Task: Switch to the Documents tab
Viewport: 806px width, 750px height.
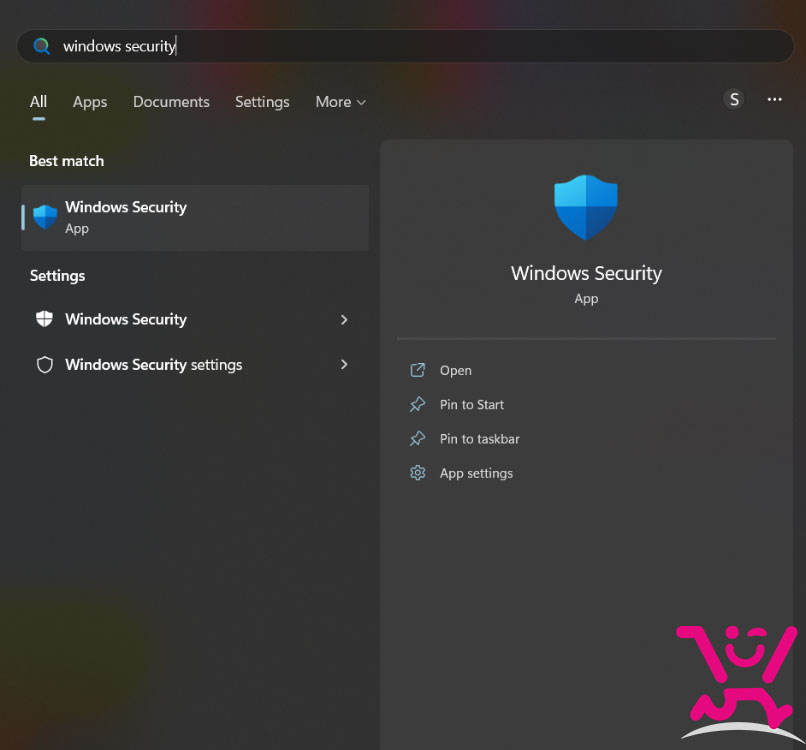Action: [171, 102]
